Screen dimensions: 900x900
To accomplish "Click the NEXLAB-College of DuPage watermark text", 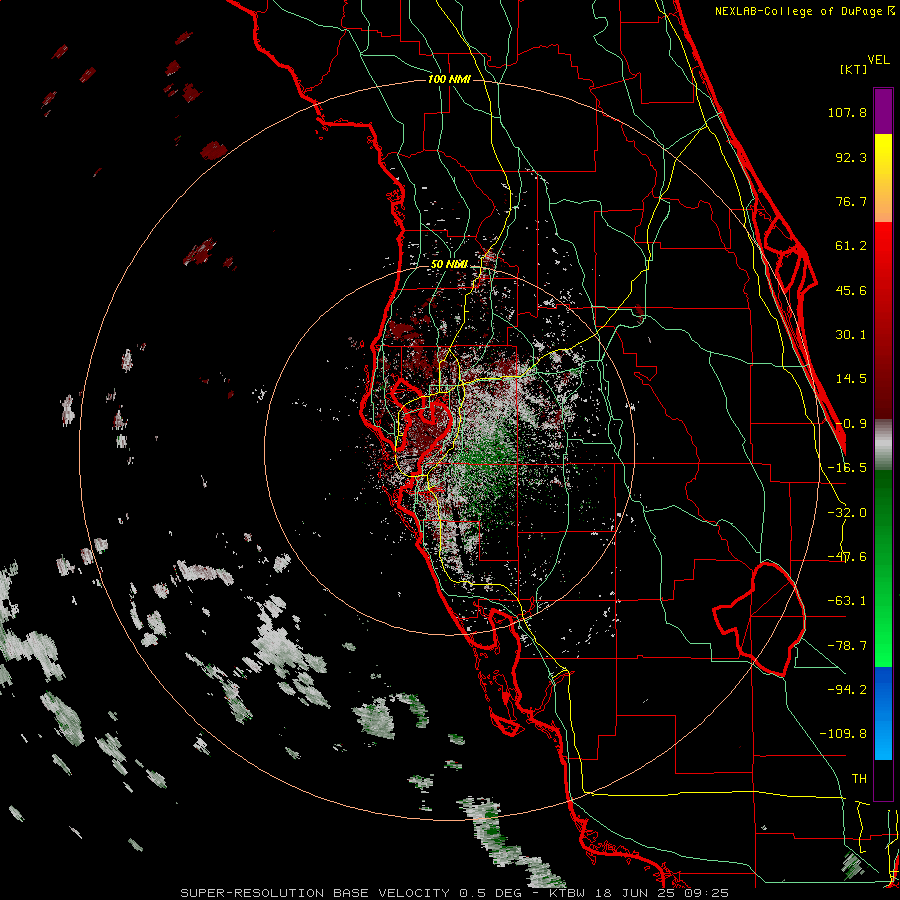I will click(x=804, y=11).
